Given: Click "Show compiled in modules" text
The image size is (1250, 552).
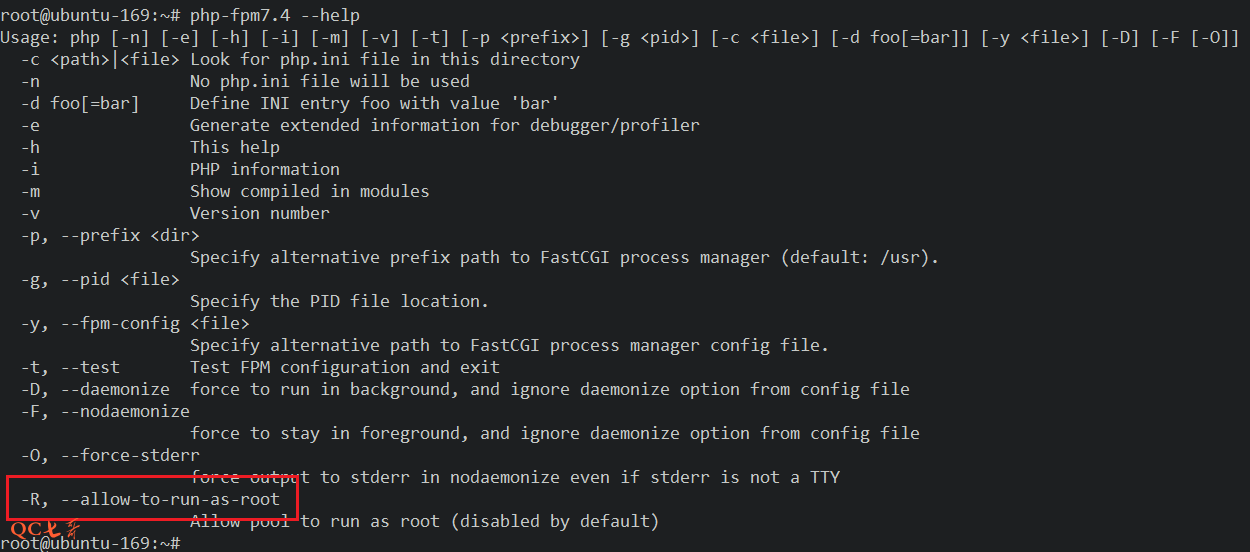Looking at the screenshot, I should pyautogui.click(x=309, y=191).
